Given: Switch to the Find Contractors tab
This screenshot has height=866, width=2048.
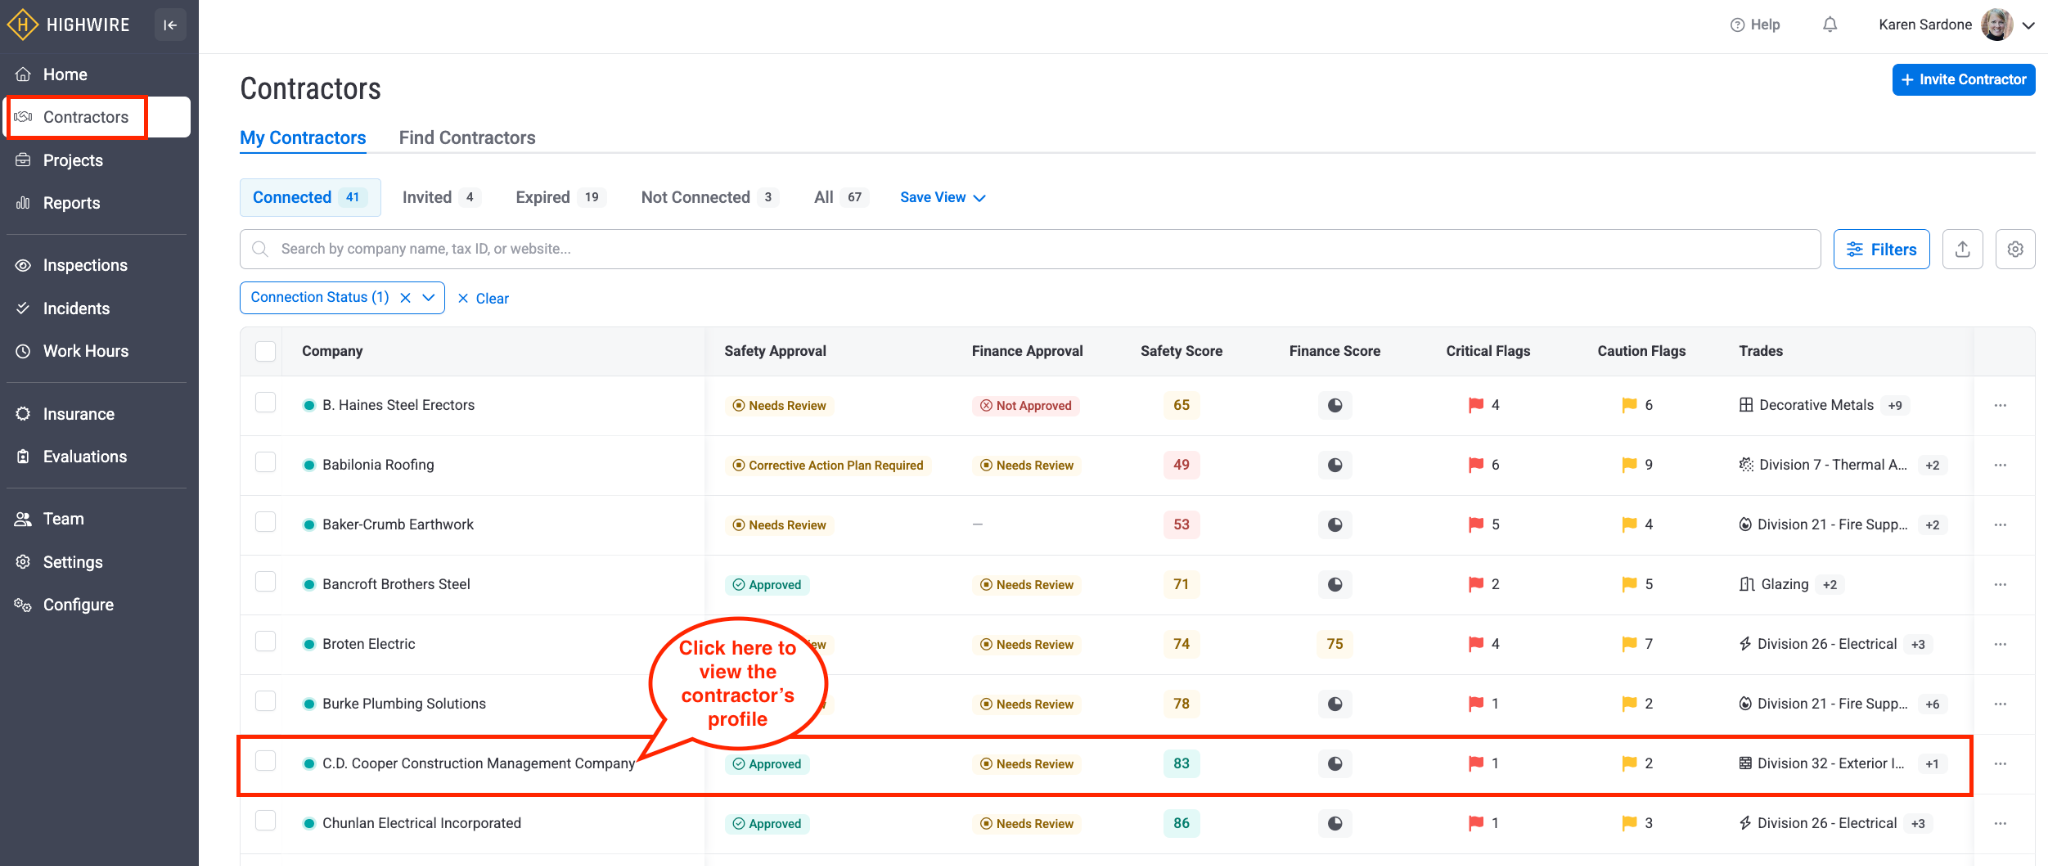Looking at the screenshot, I should (467, 138).
